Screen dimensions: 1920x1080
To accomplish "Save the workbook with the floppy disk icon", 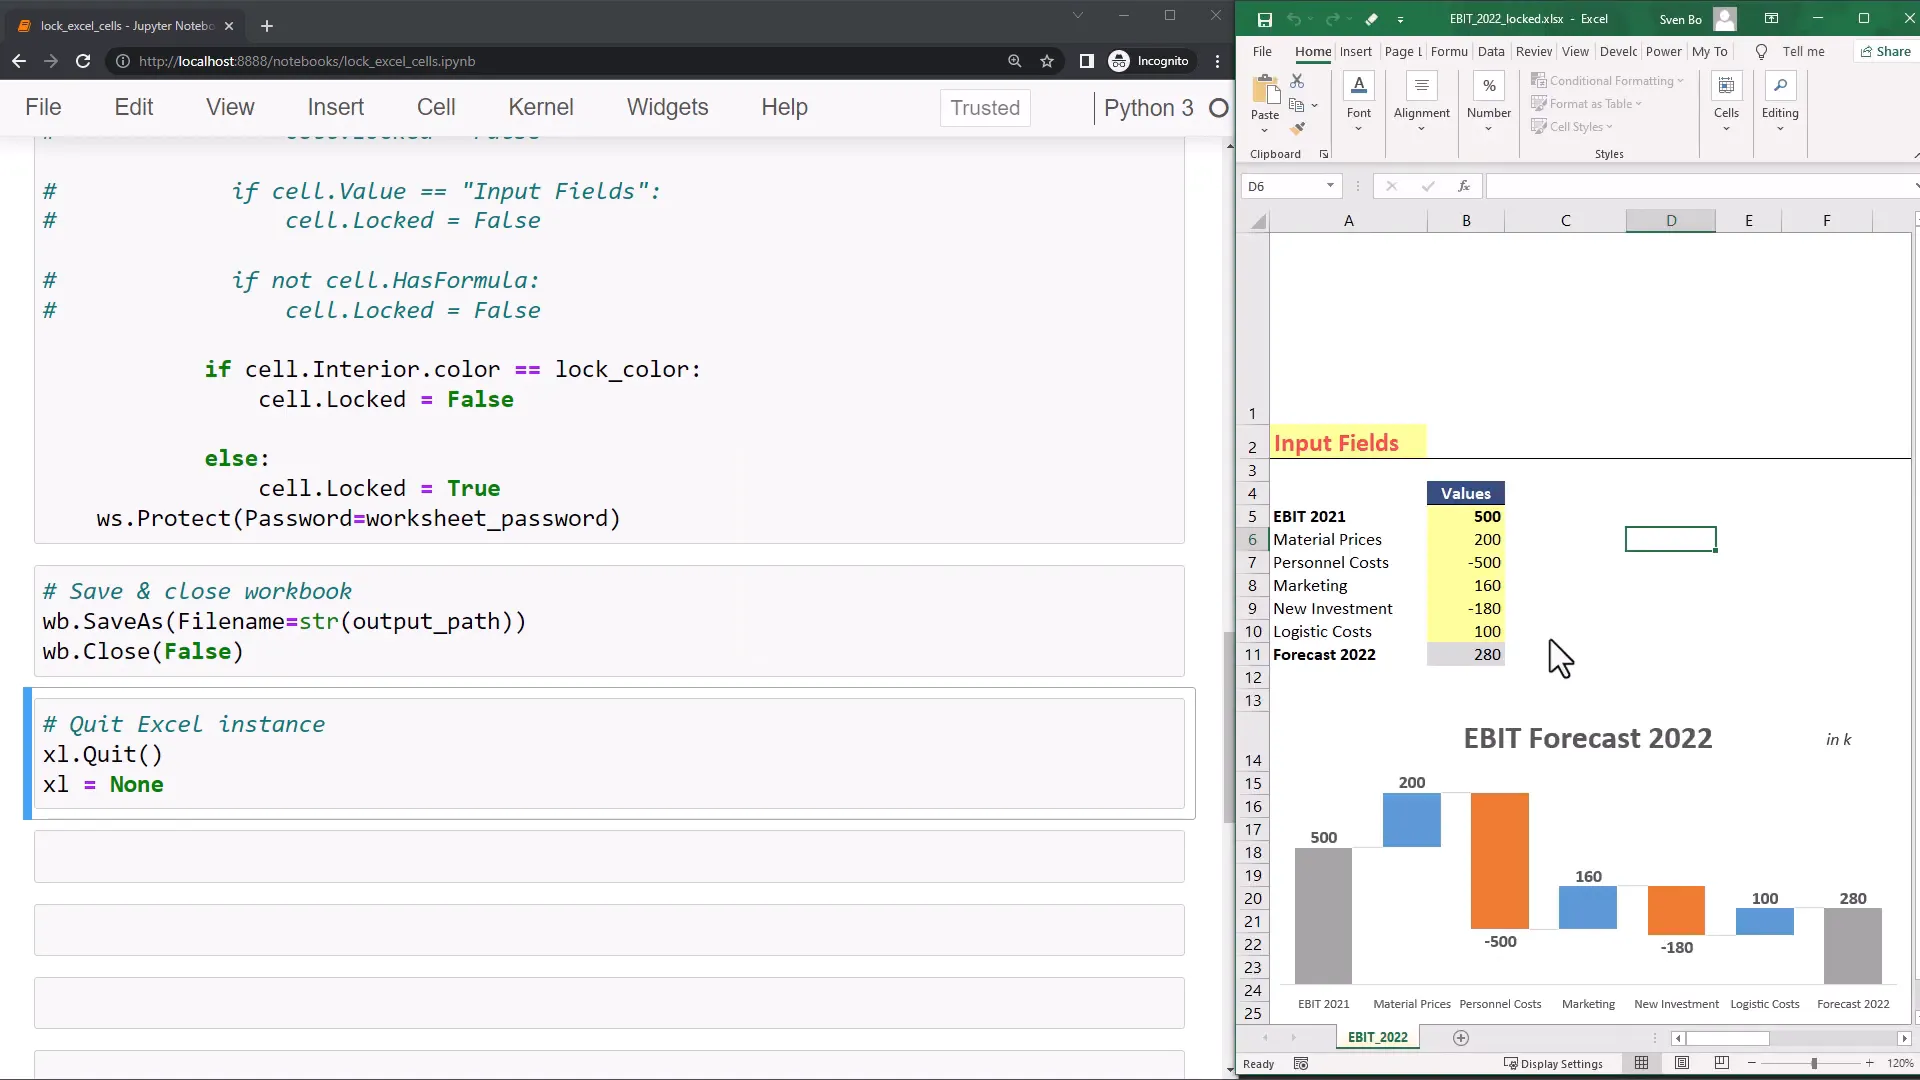I will (1264, 19).
